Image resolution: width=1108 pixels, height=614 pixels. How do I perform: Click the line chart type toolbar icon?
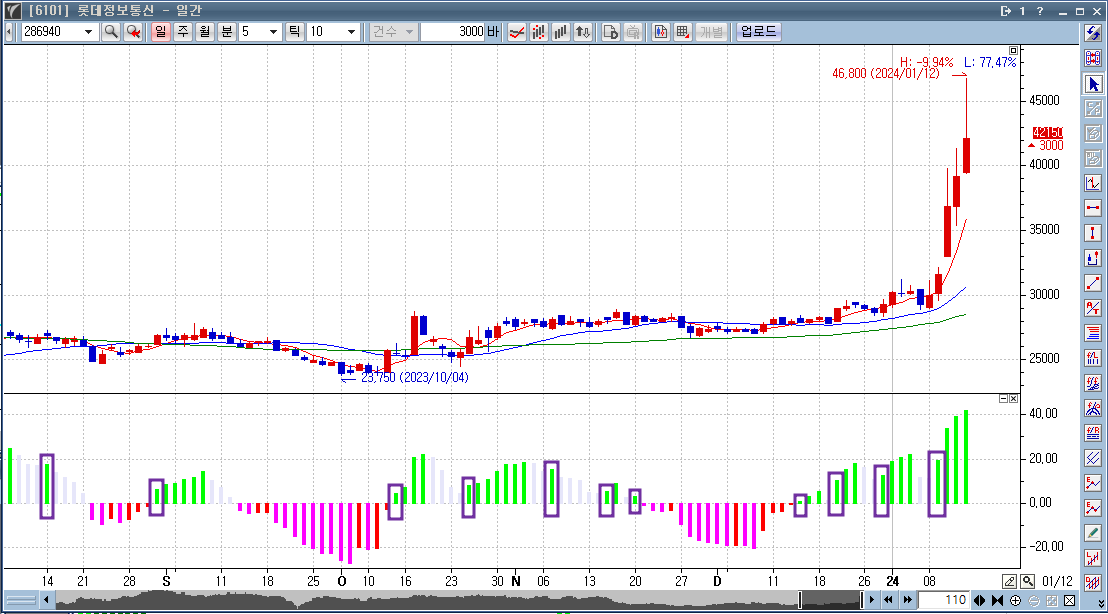(x=517, y=31)
